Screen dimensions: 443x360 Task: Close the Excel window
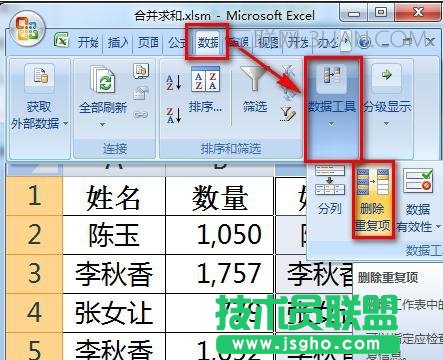pos(418,13)
